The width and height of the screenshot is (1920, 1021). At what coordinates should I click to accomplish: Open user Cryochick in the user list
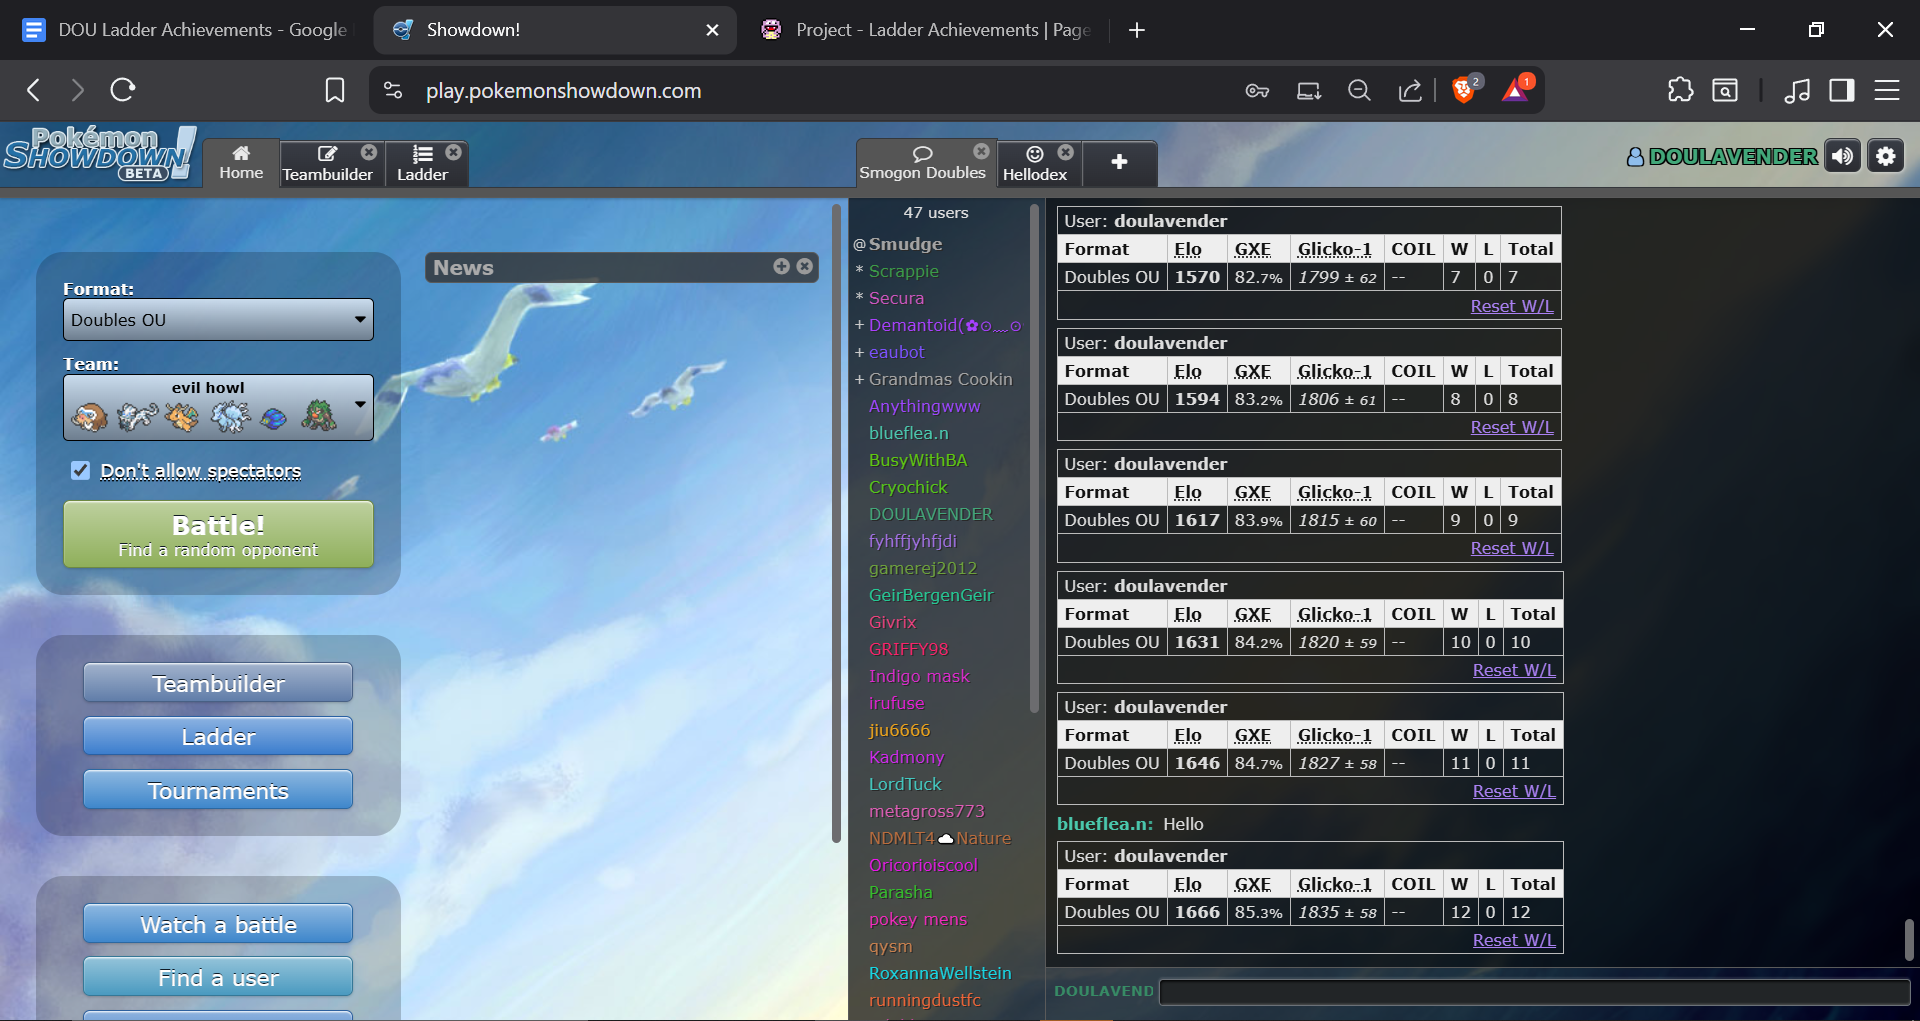click(x=907, y=487)
